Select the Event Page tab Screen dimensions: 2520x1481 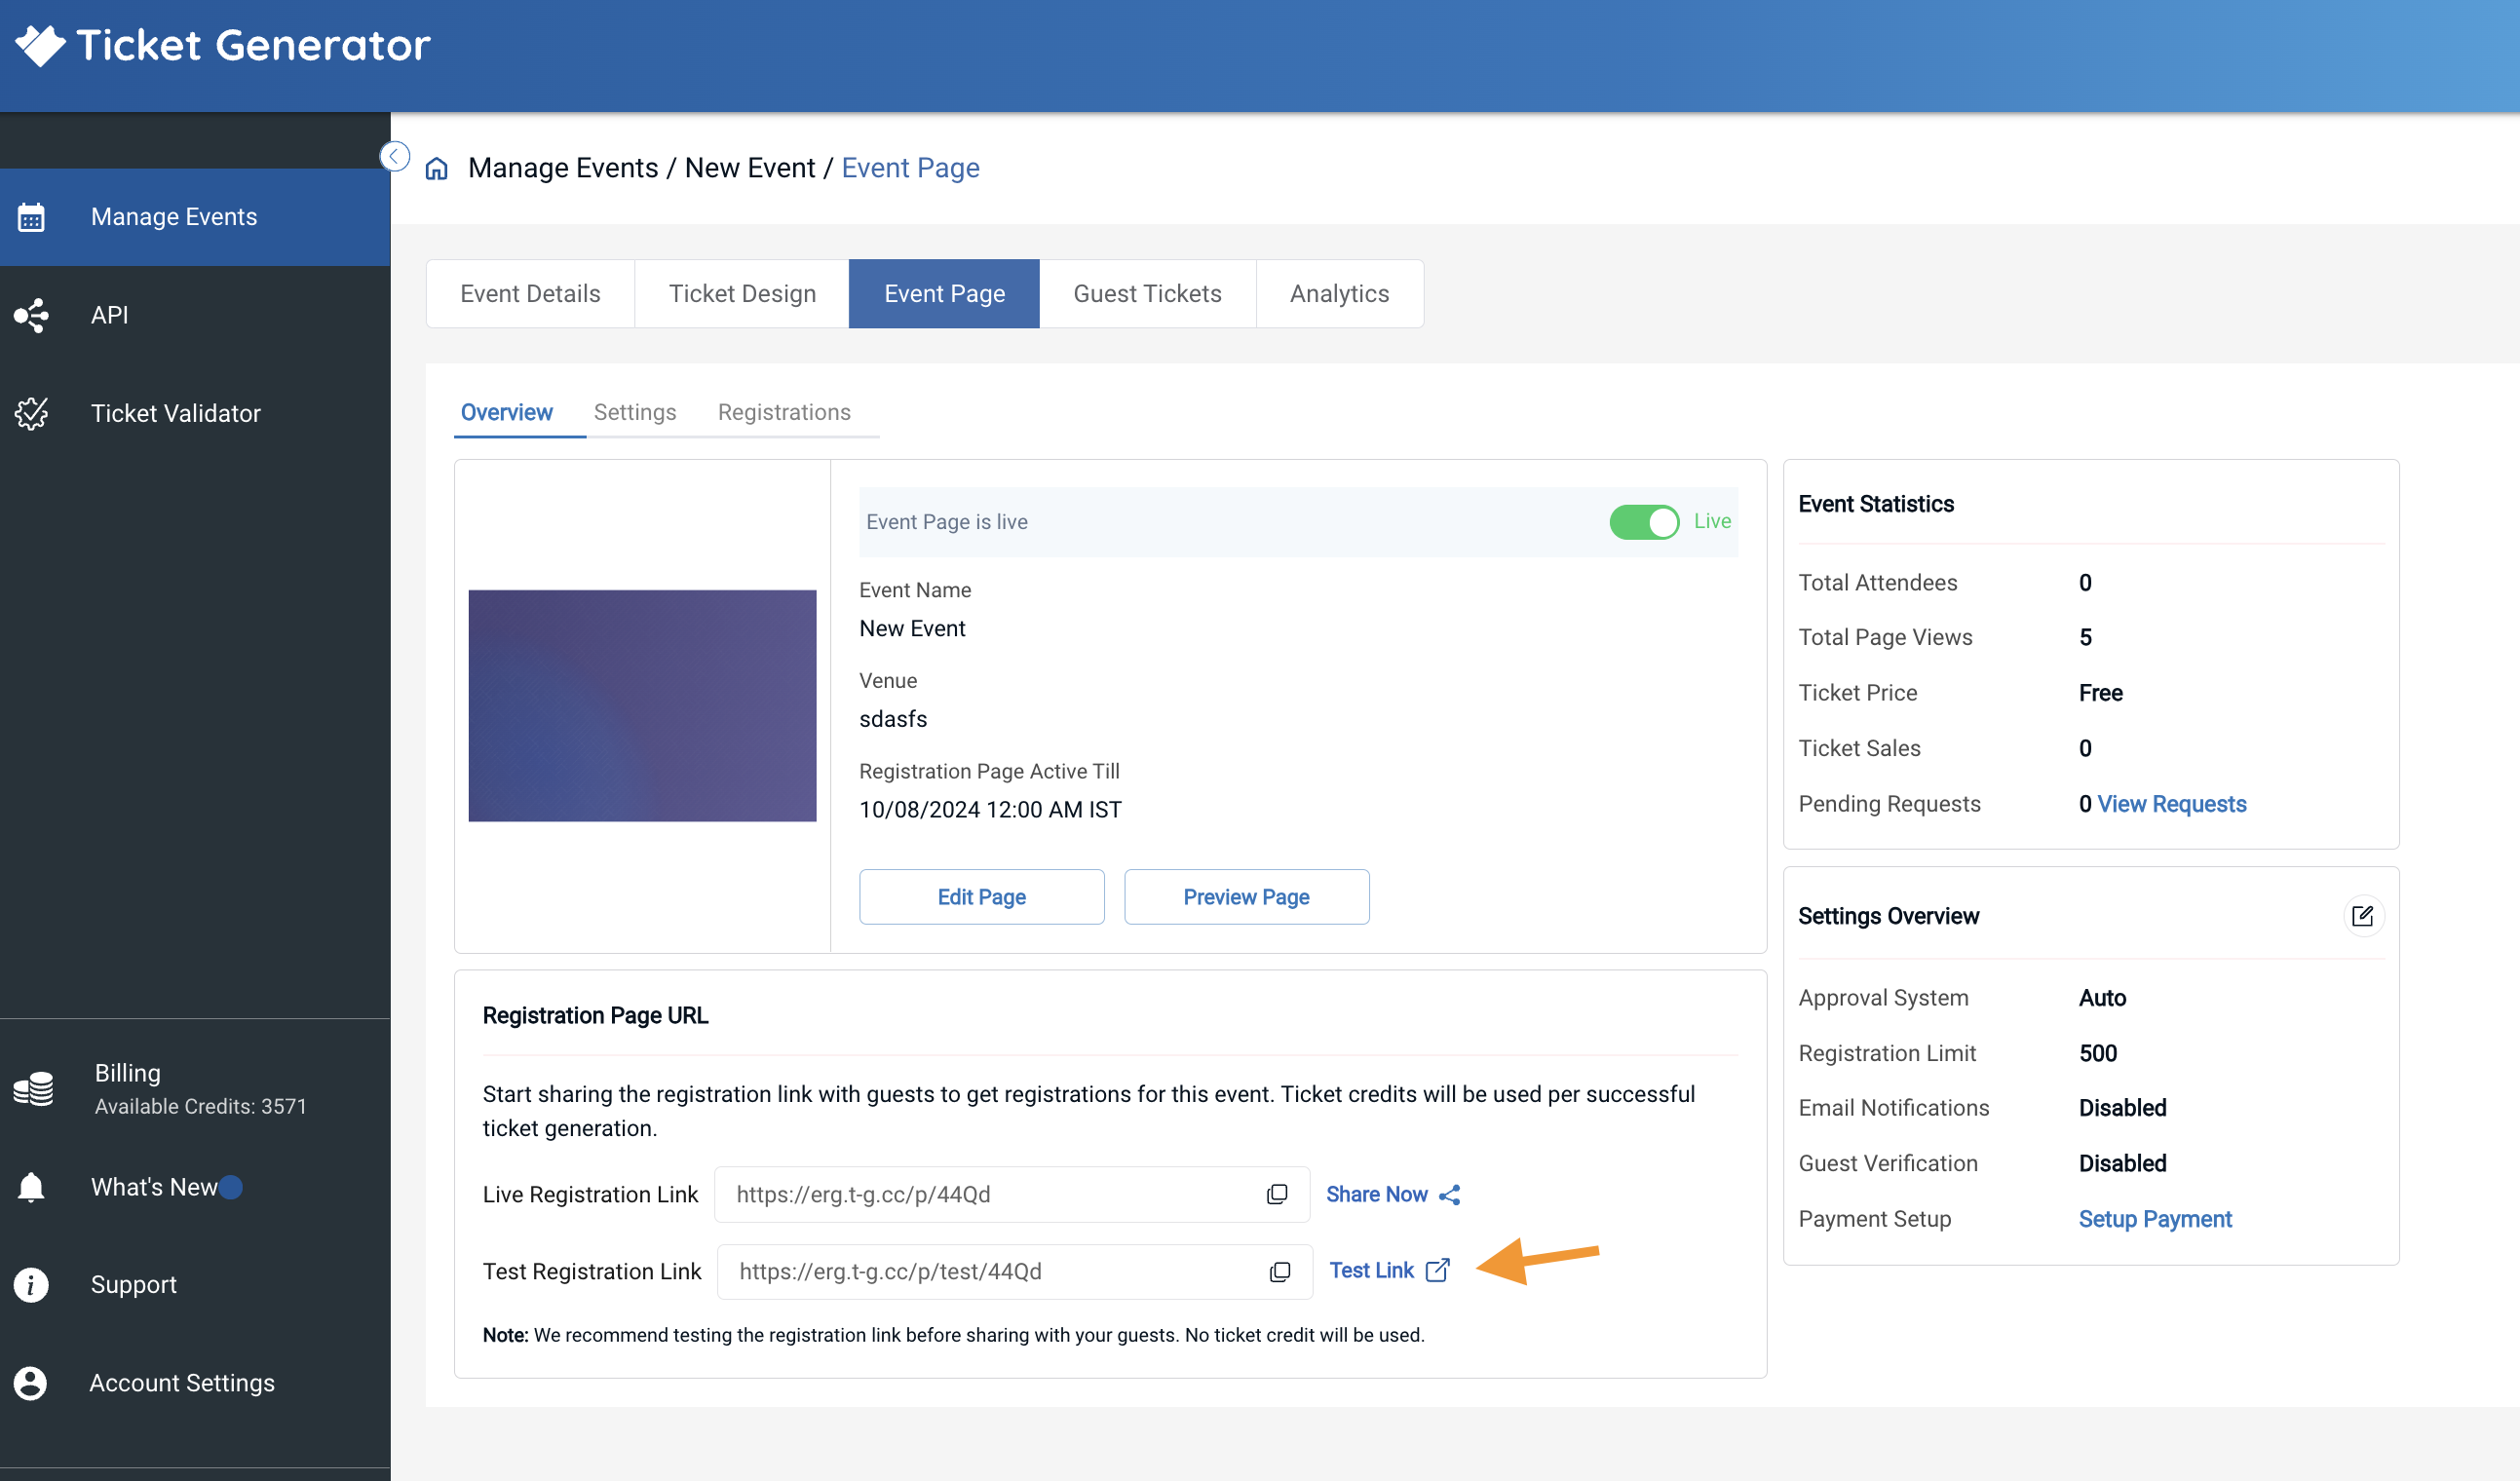pos(944,294)
